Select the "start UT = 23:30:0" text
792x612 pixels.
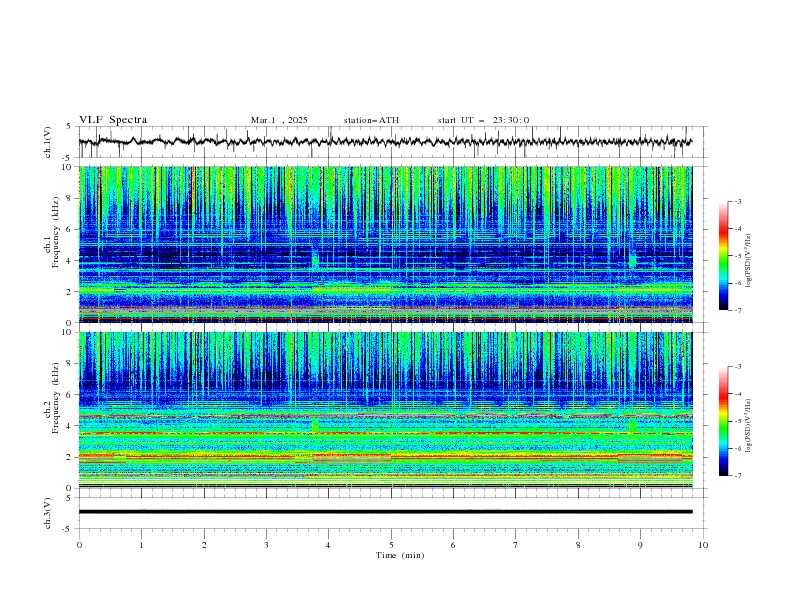point(483,120)
